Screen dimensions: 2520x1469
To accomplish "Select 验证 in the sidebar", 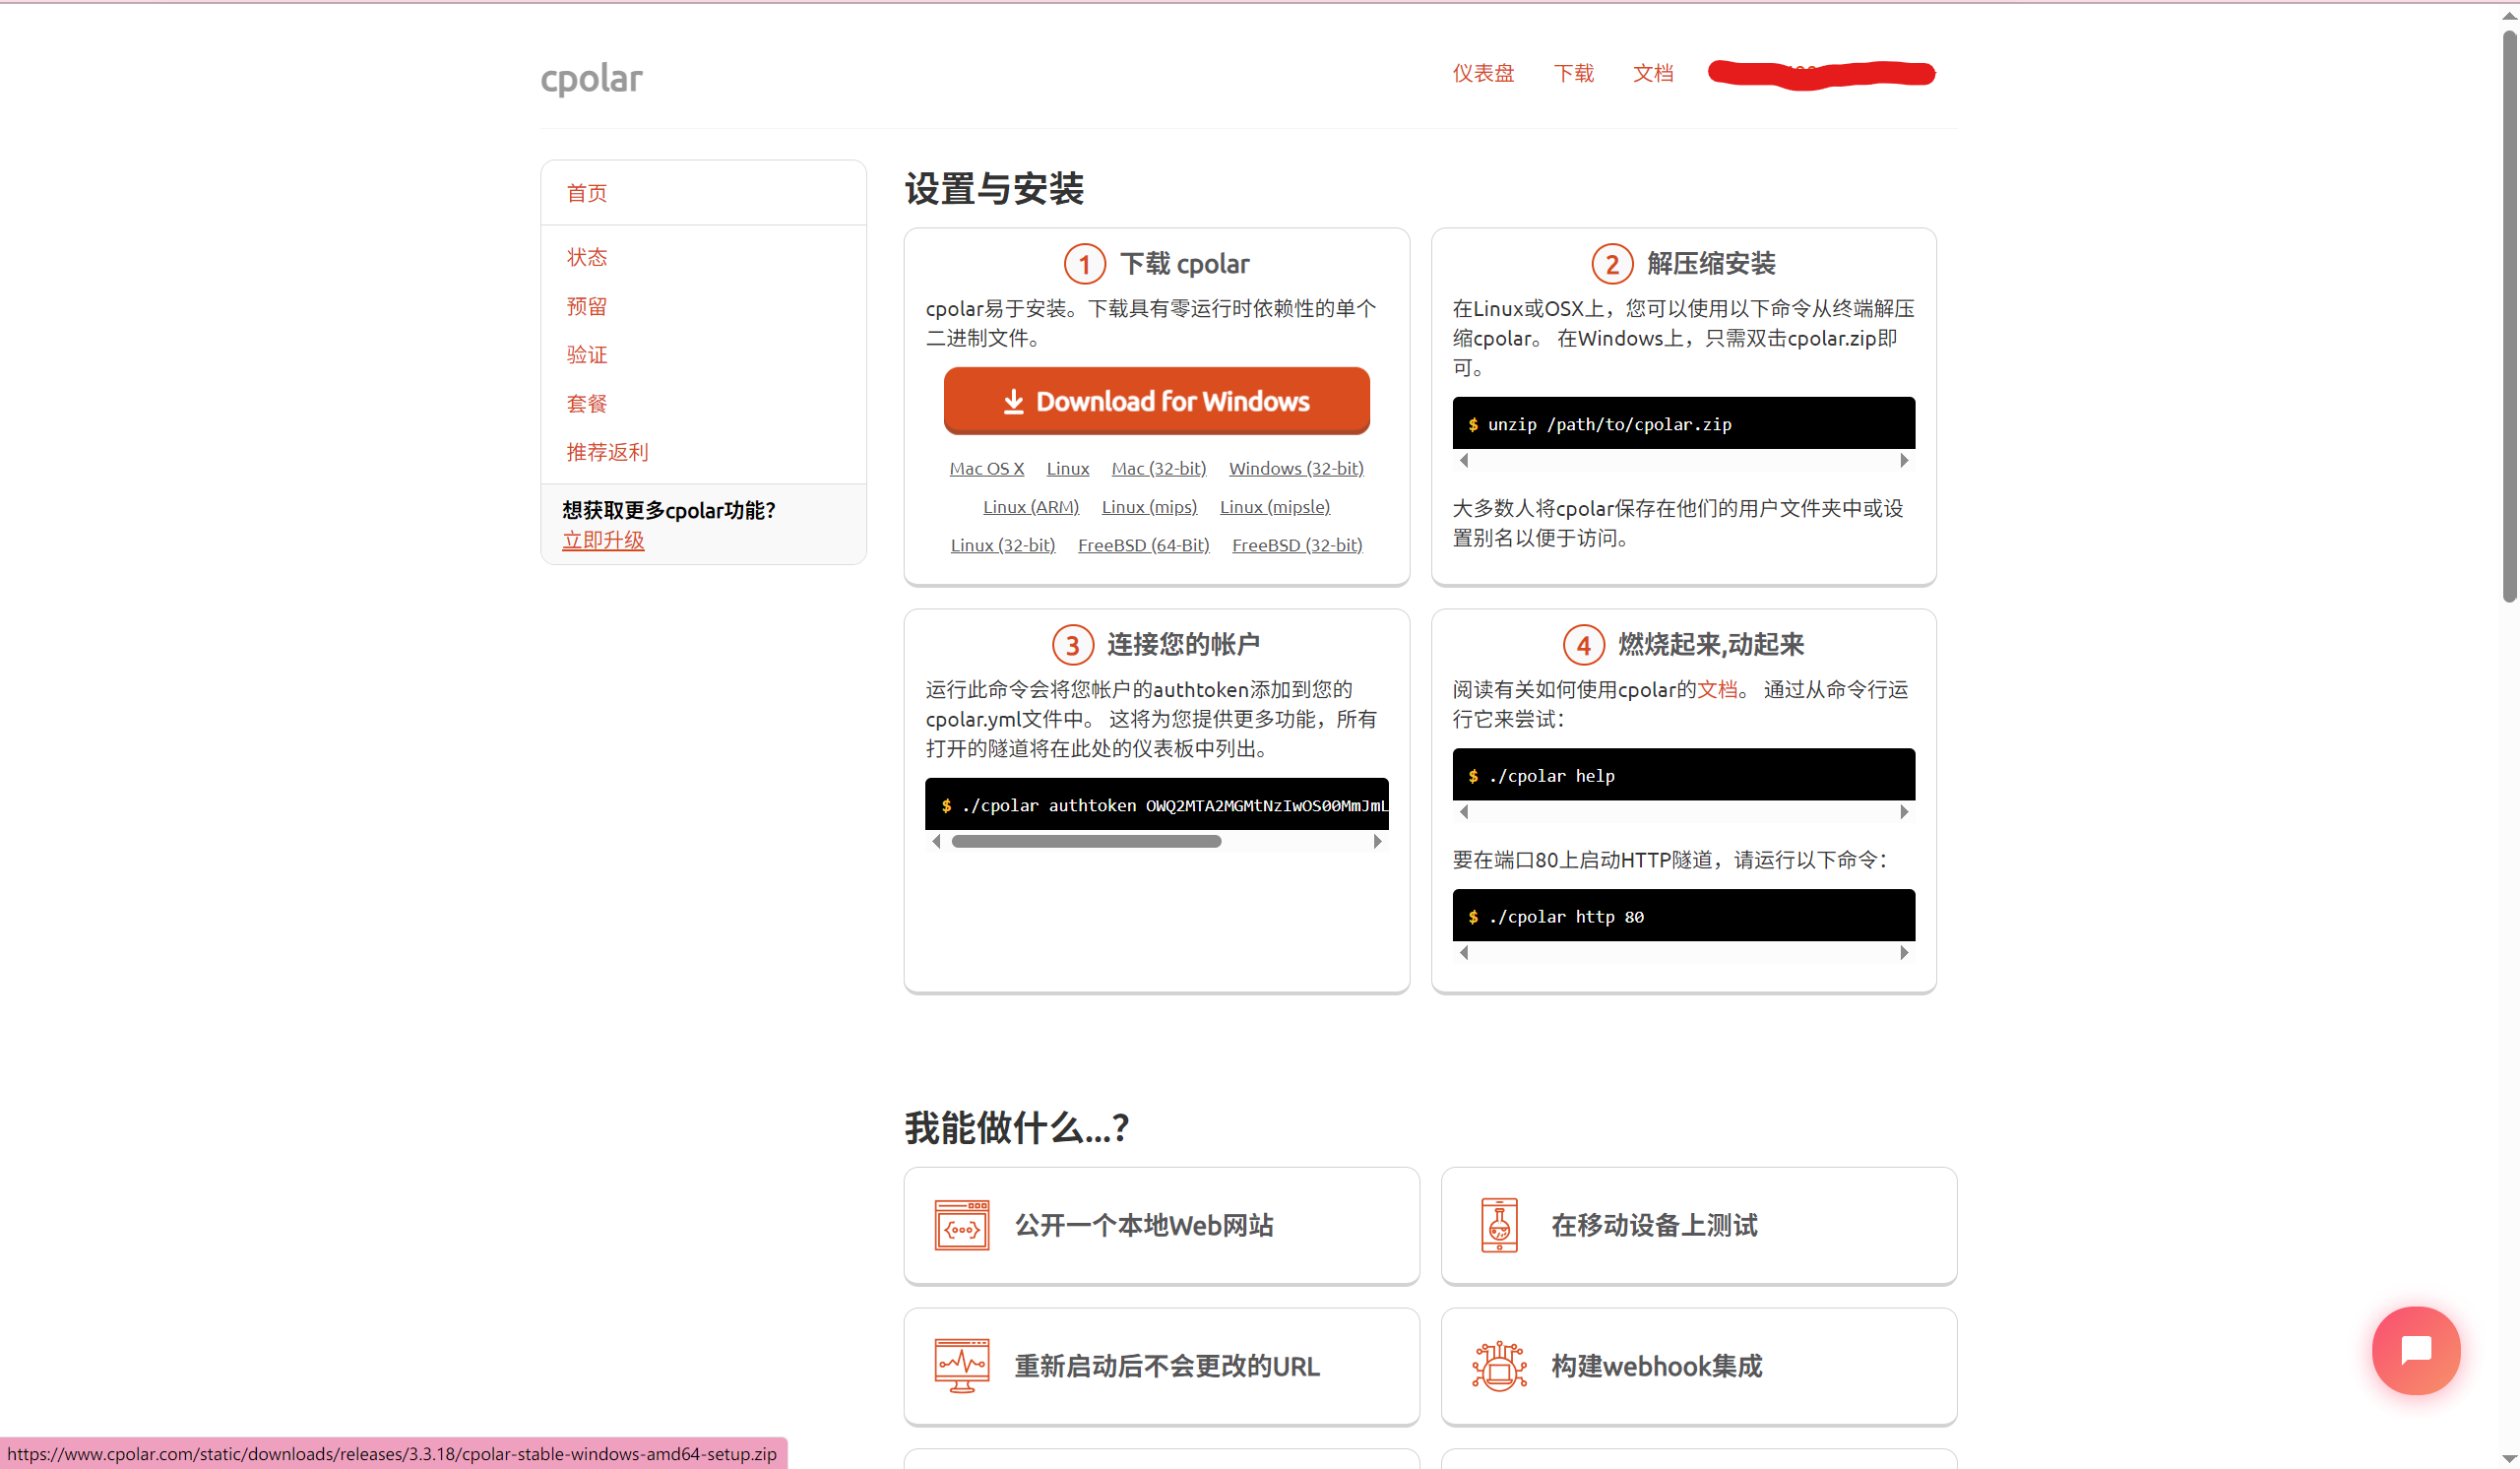I will [587, 354].
